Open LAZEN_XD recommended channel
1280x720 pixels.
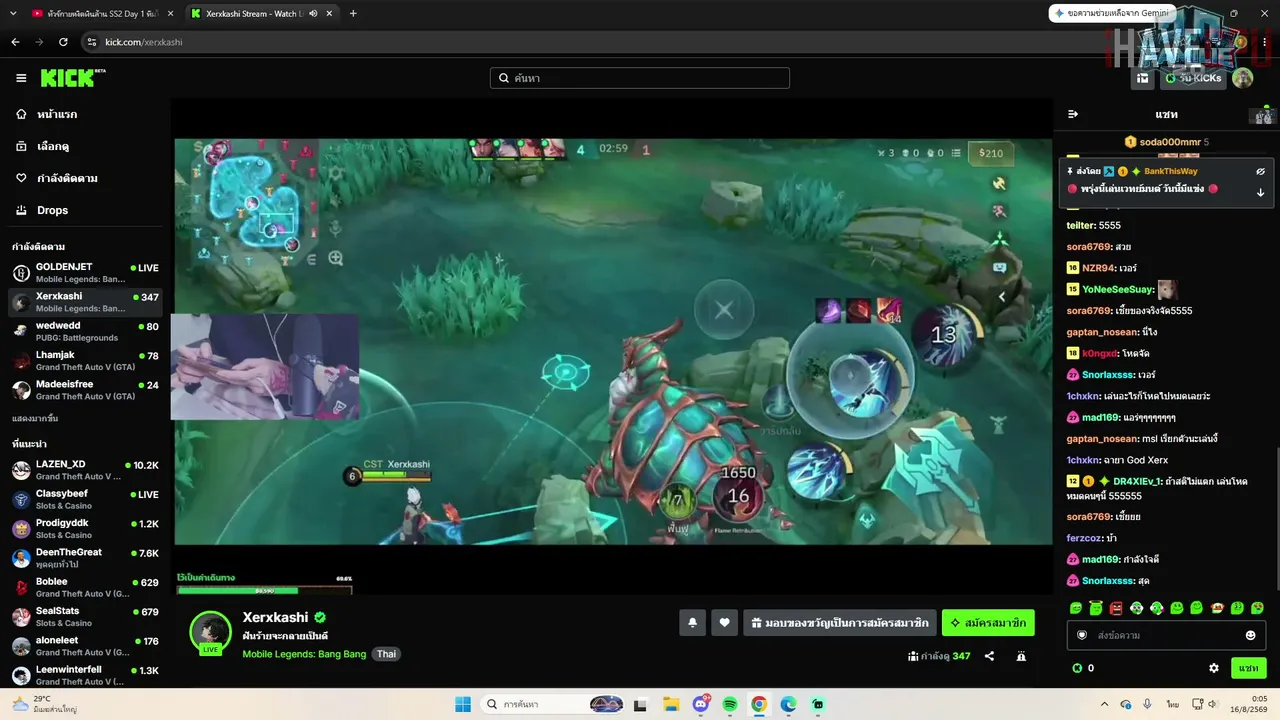[x=85, y=470]
